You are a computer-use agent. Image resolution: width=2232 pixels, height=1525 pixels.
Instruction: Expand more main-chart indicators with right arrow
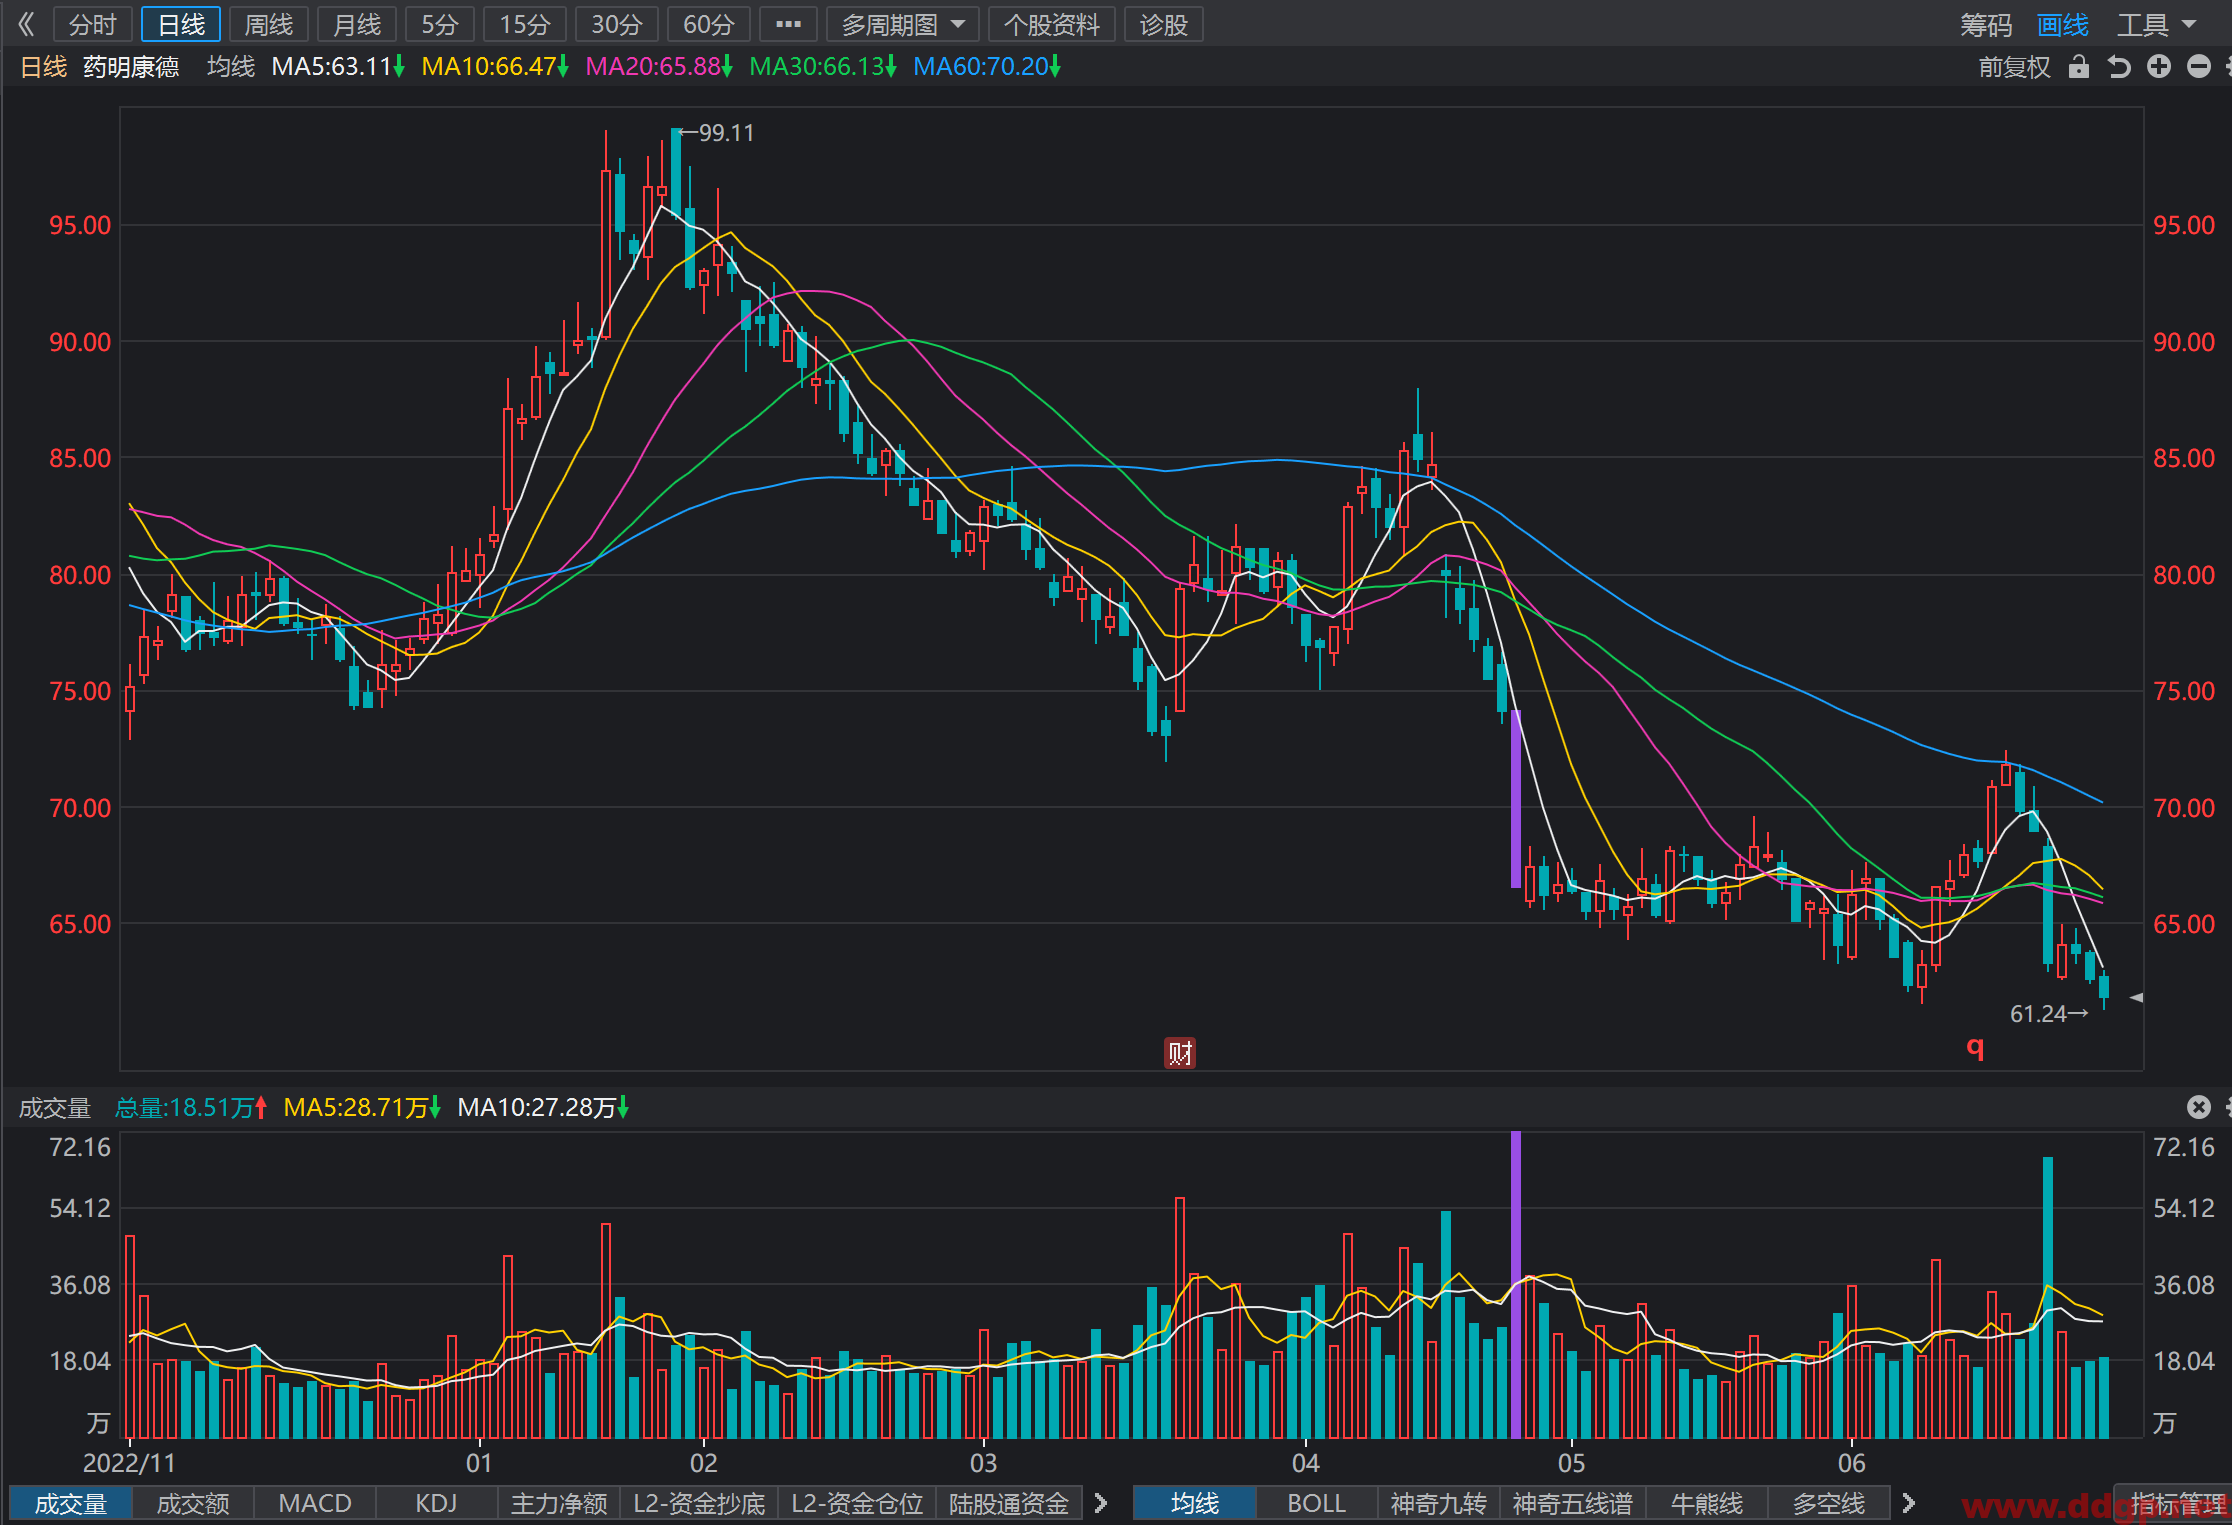pyautogui.click(x=1908, y=1503)
